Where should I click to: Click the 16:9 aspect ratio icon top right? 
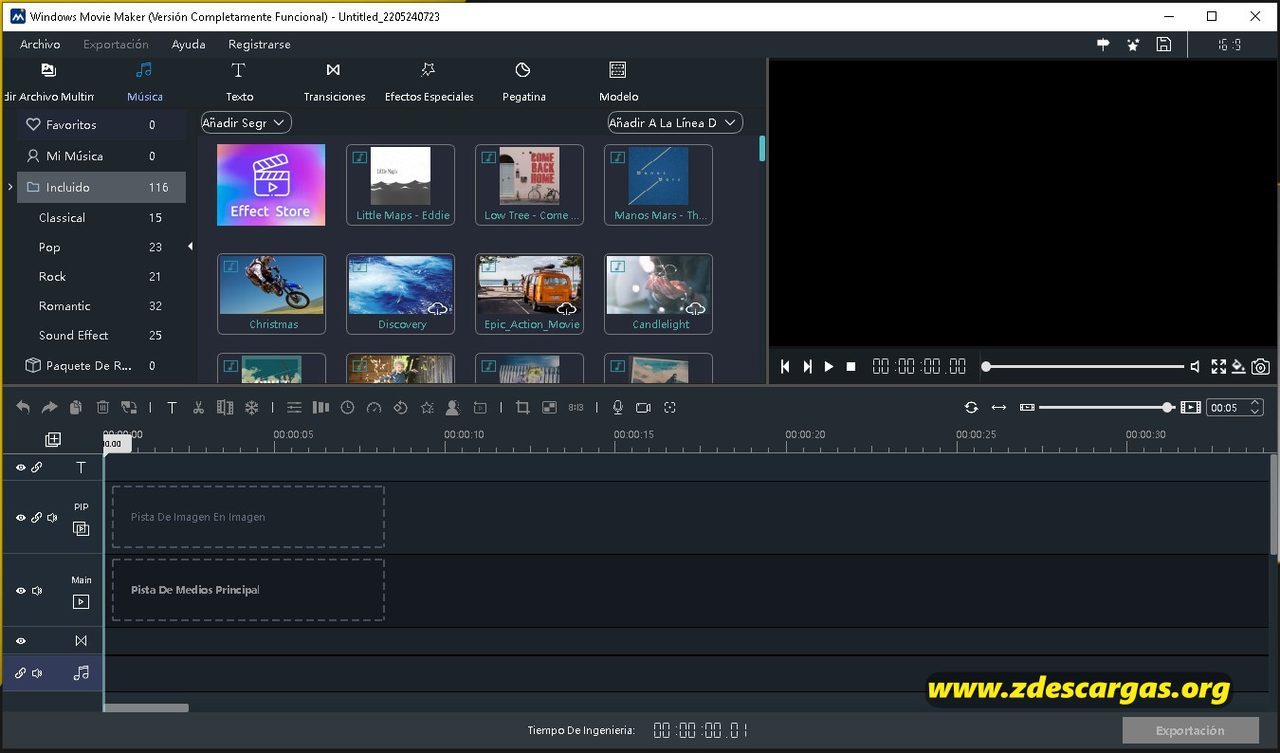1228,44
